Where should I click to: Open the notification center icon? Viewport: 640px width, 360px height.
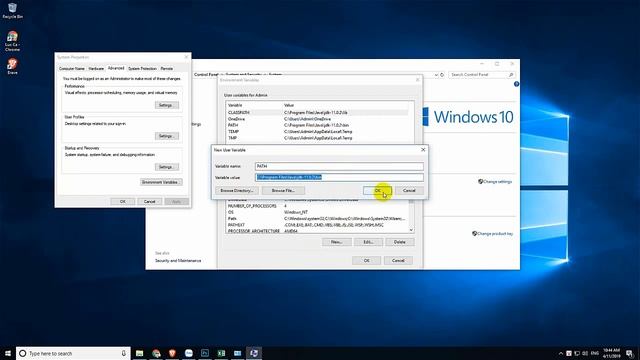(x=630, y=353)
